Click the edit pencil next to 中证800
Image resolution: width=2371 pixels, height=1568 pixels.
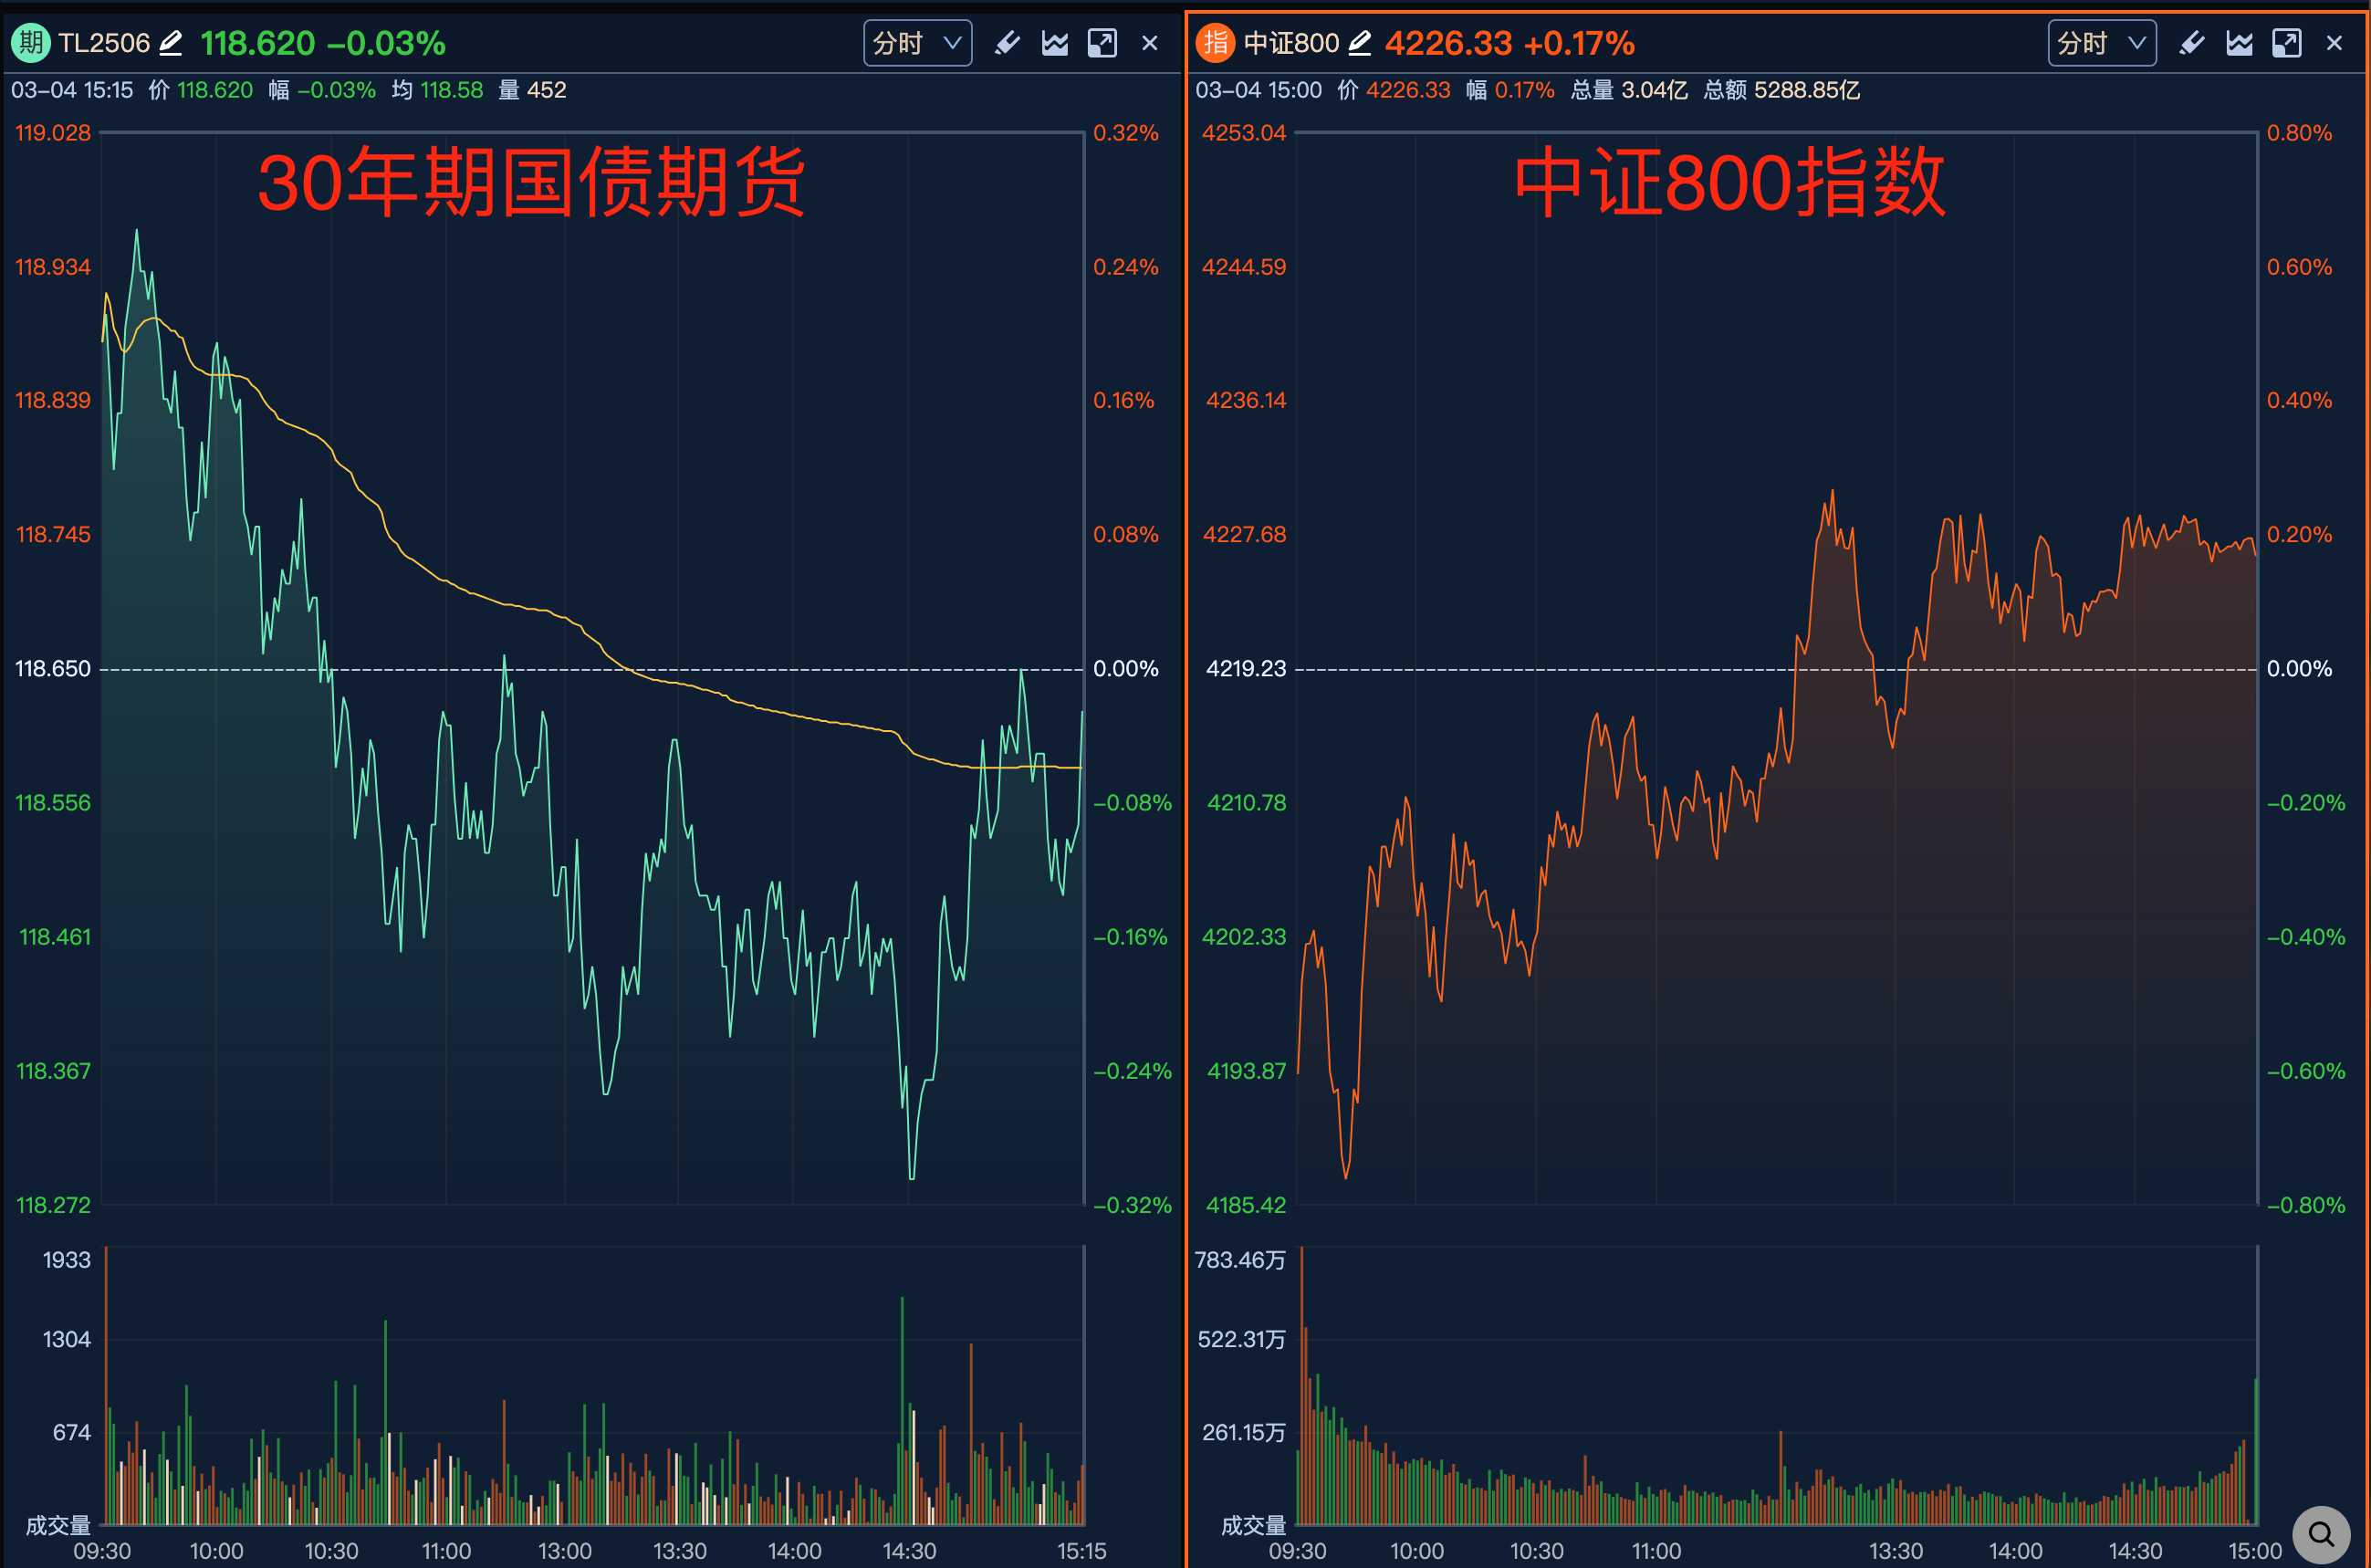(x=1360, y=43)
